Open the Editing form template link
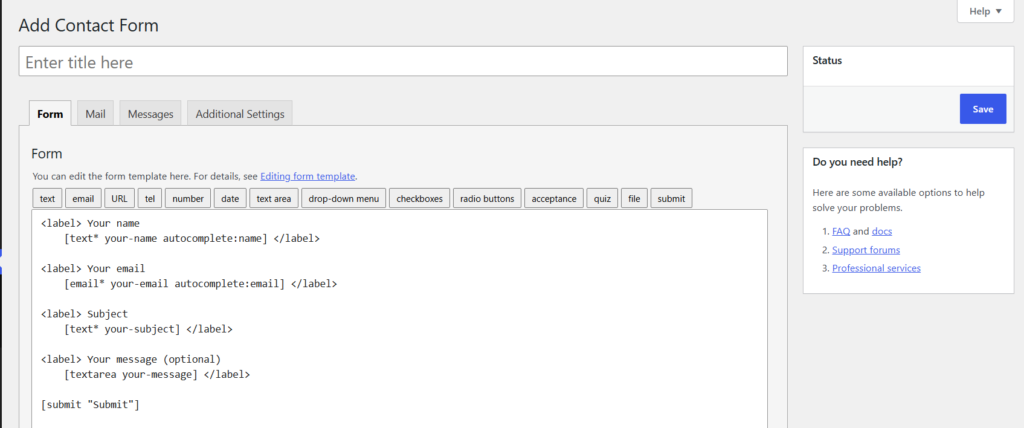The image size is (1024, 428). [x=308, y=176]
